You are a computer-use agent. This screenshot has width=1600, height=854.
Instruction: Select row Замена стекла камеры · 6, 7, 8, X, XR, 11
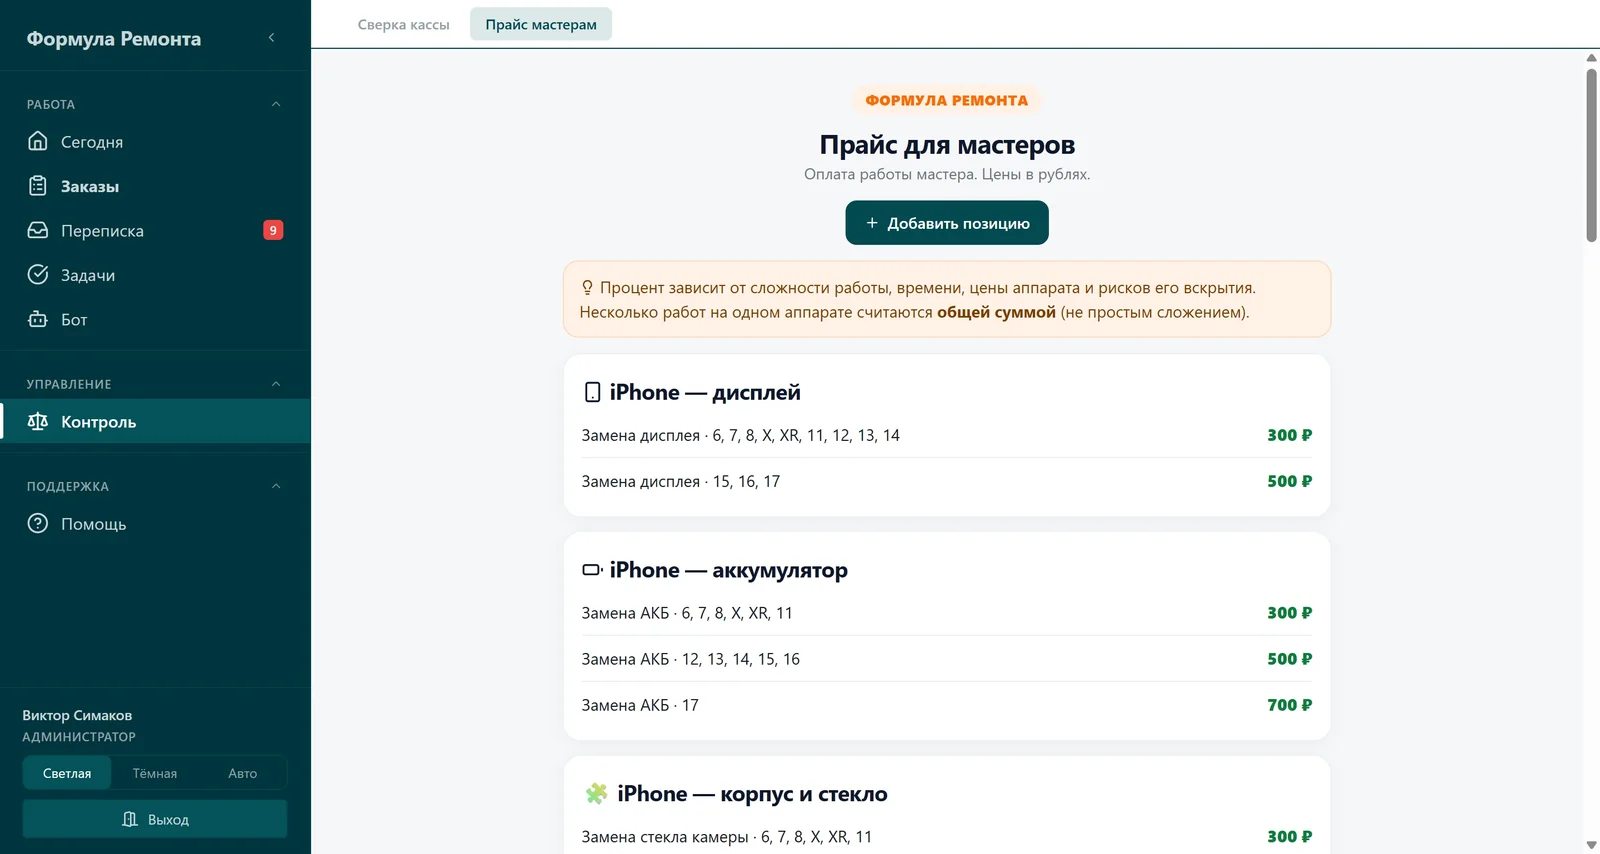pyautogui.click(x=947, y=837)
